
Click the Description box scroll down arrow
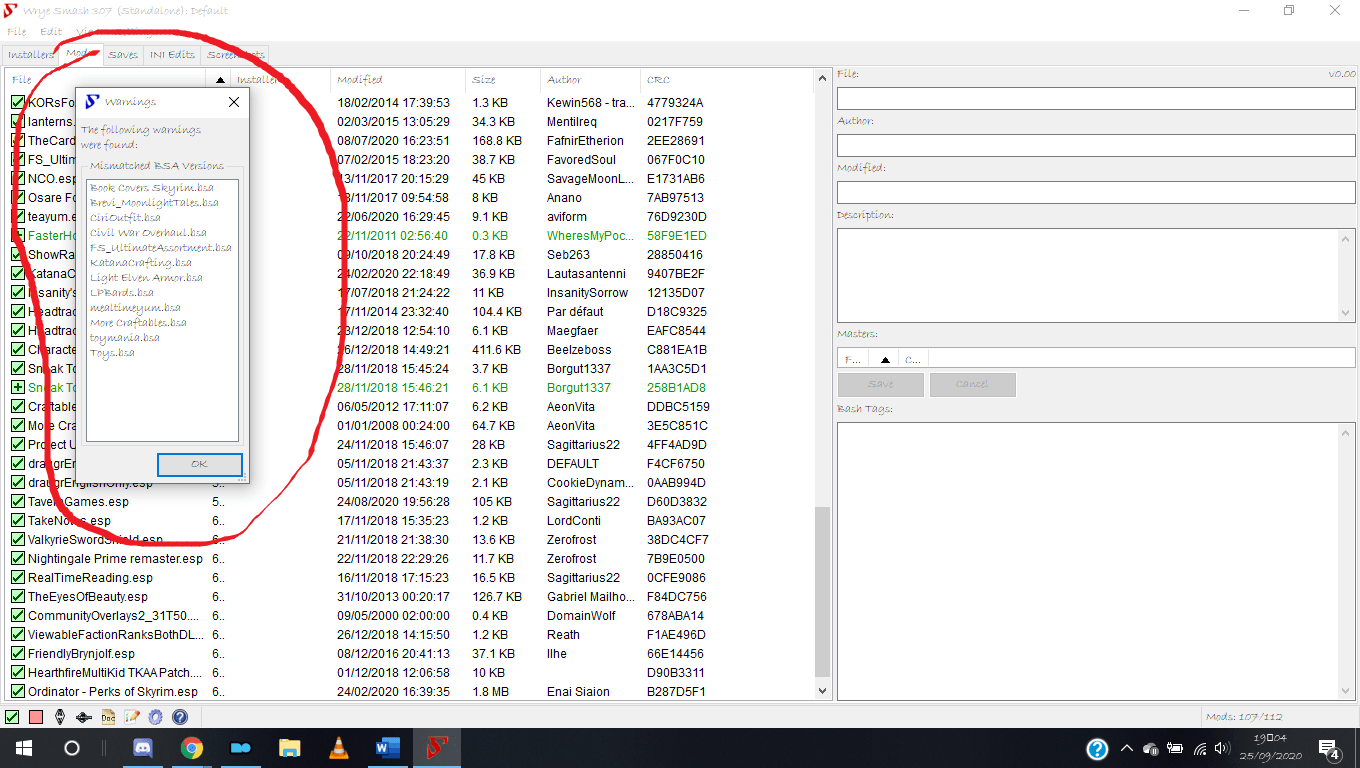[1346, 313]
